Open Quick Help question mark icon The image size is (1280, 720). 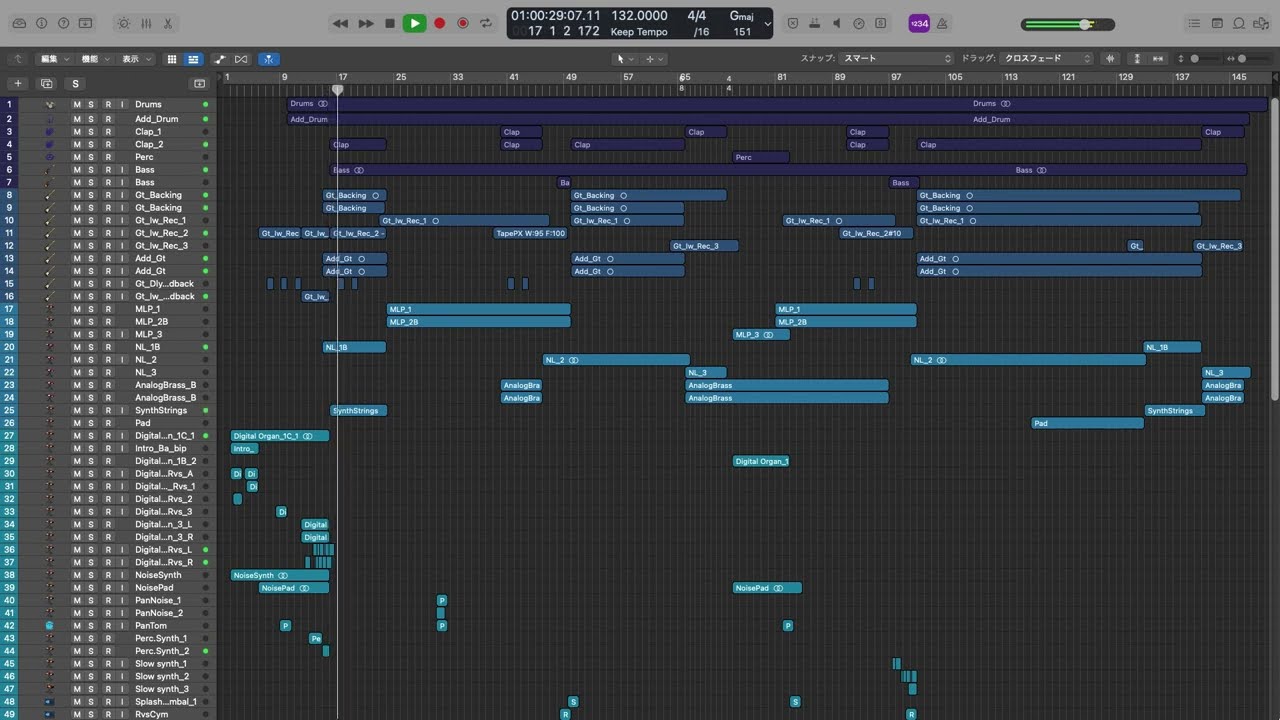click(x=64, y=23)
